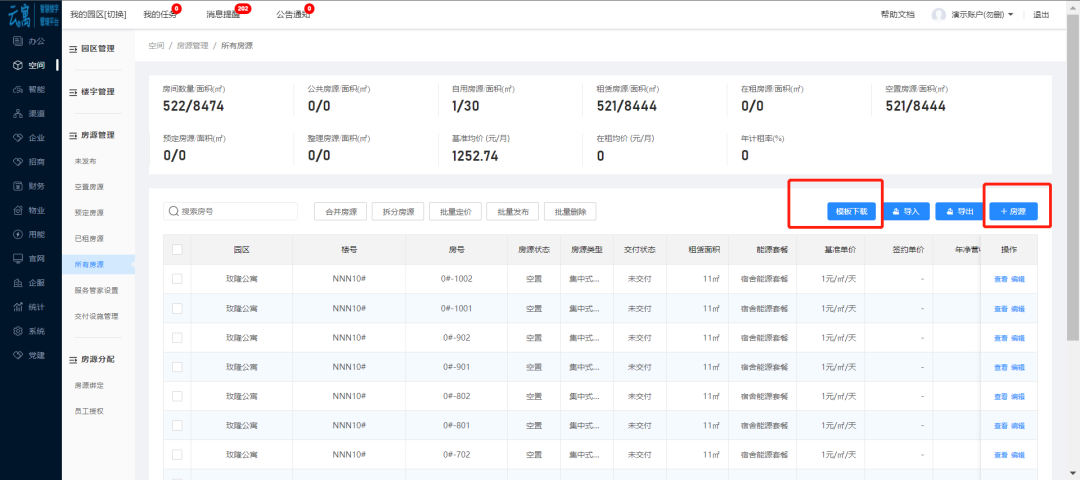Open the 统计 sidebar module
Viewport: 1080px width, 480px height.
tap(30, 307)
